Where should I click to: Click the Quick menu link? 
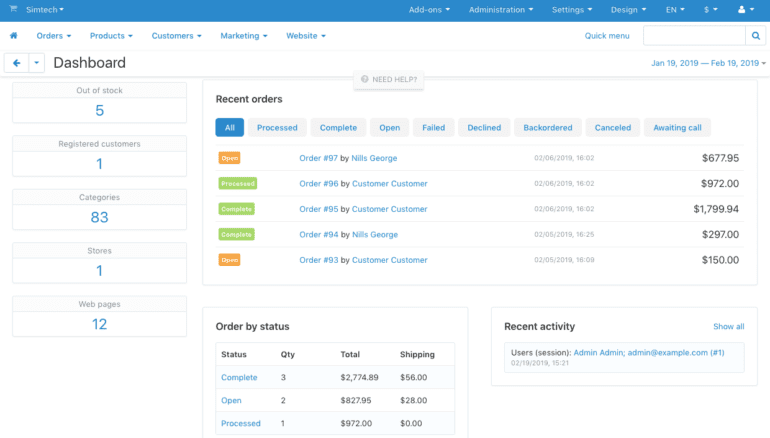tap(607, 36)
